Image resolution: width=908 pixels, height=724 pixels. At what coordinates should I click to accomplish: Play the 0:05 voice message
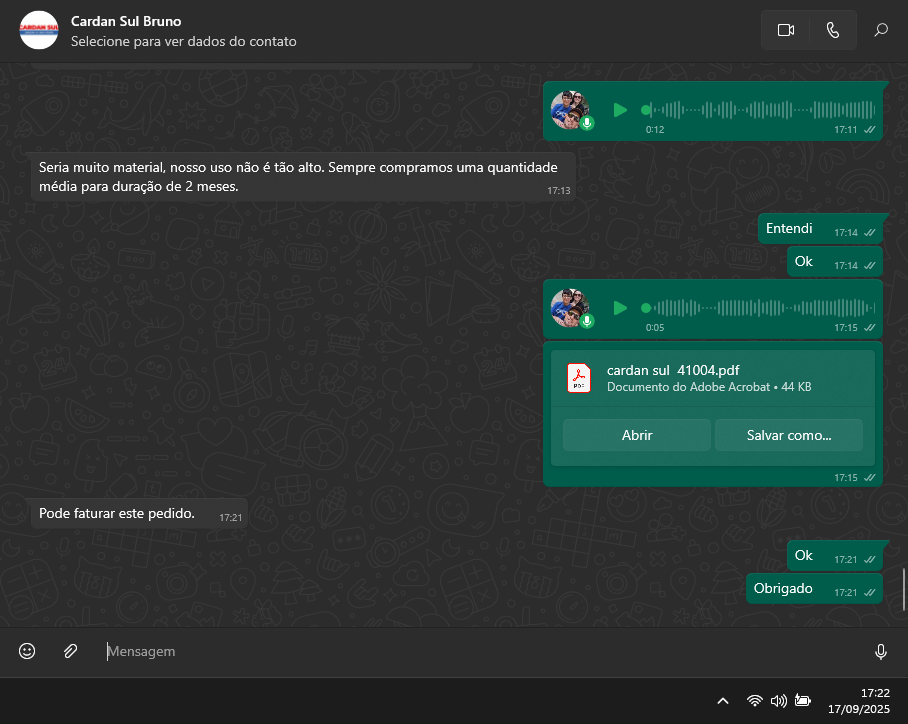pyautogui.click(x=620, y=308)
